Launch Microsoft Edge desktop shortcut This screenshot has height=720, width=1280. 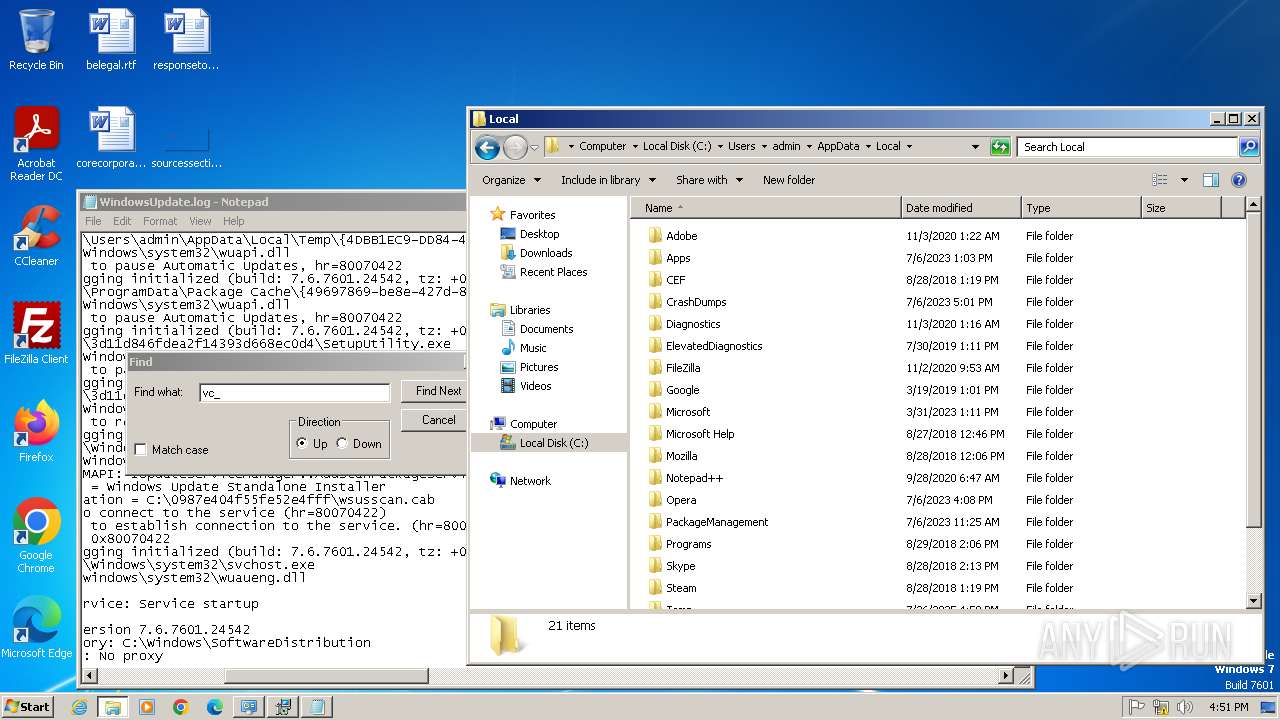pyautogui.click(x=36, y=628)
